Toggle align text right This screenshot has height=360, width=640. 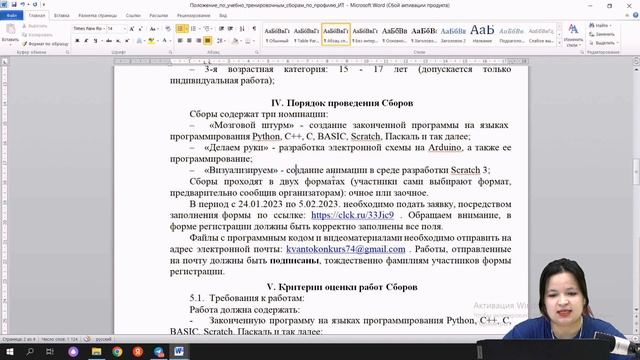pos(199,41)
